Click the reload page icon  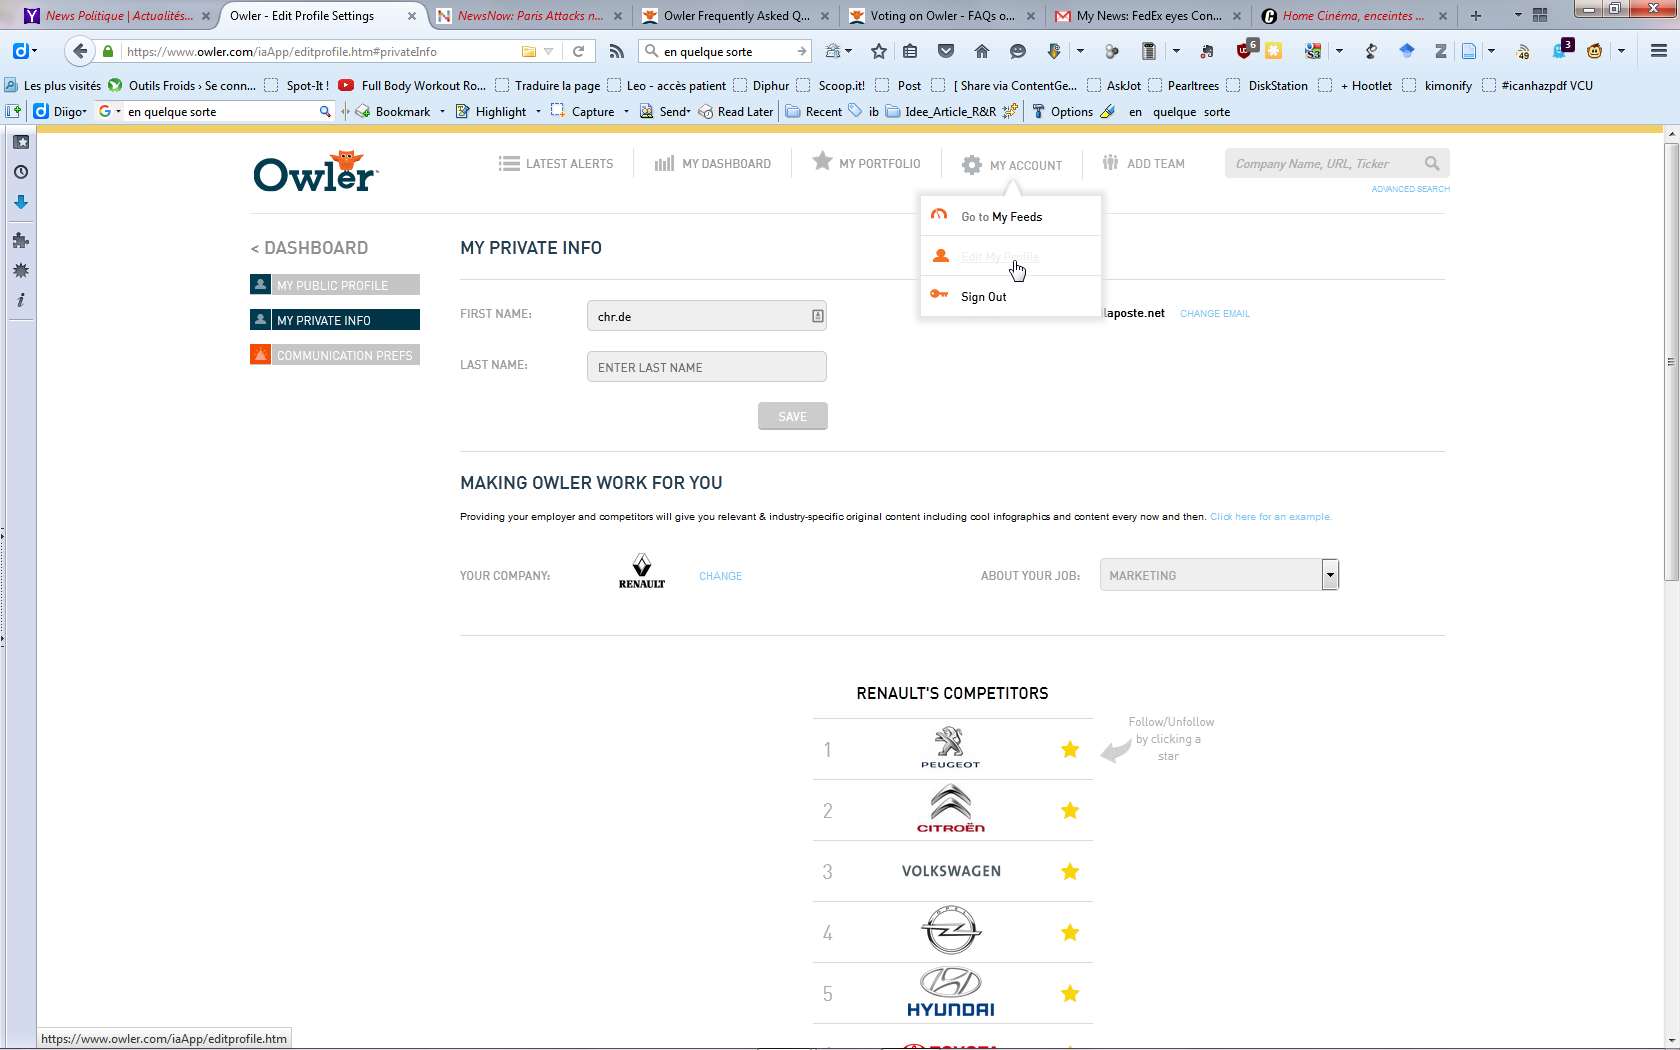tap(578, 51)
